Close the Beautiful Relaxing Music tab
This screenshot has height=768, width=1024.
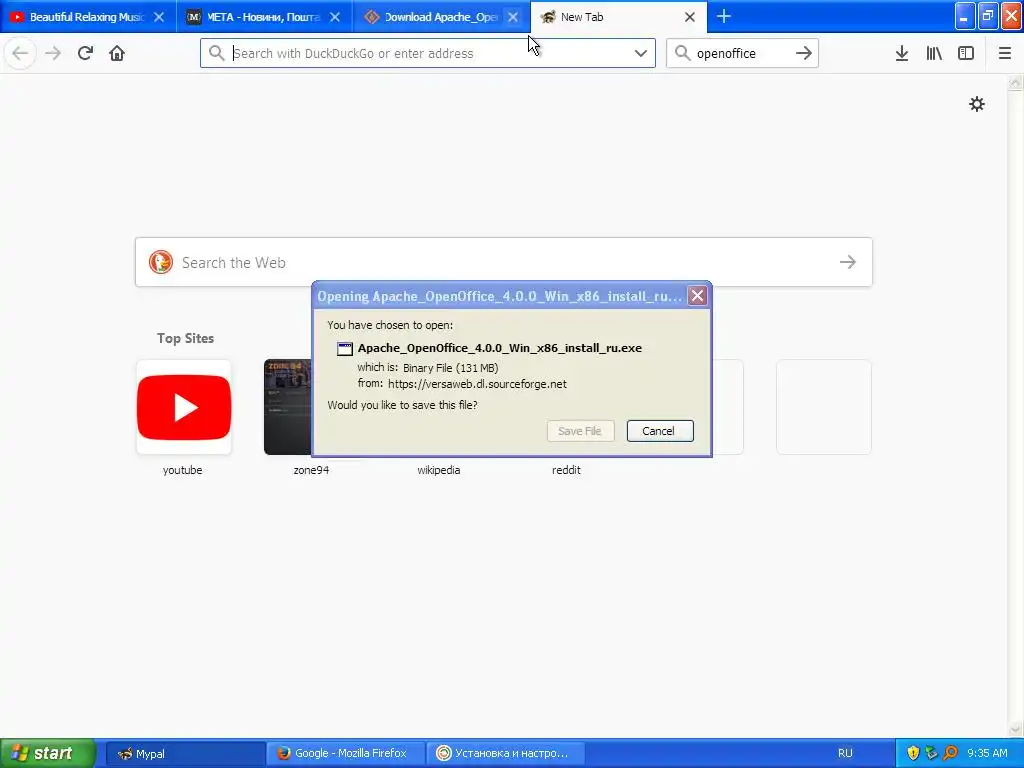159,17
